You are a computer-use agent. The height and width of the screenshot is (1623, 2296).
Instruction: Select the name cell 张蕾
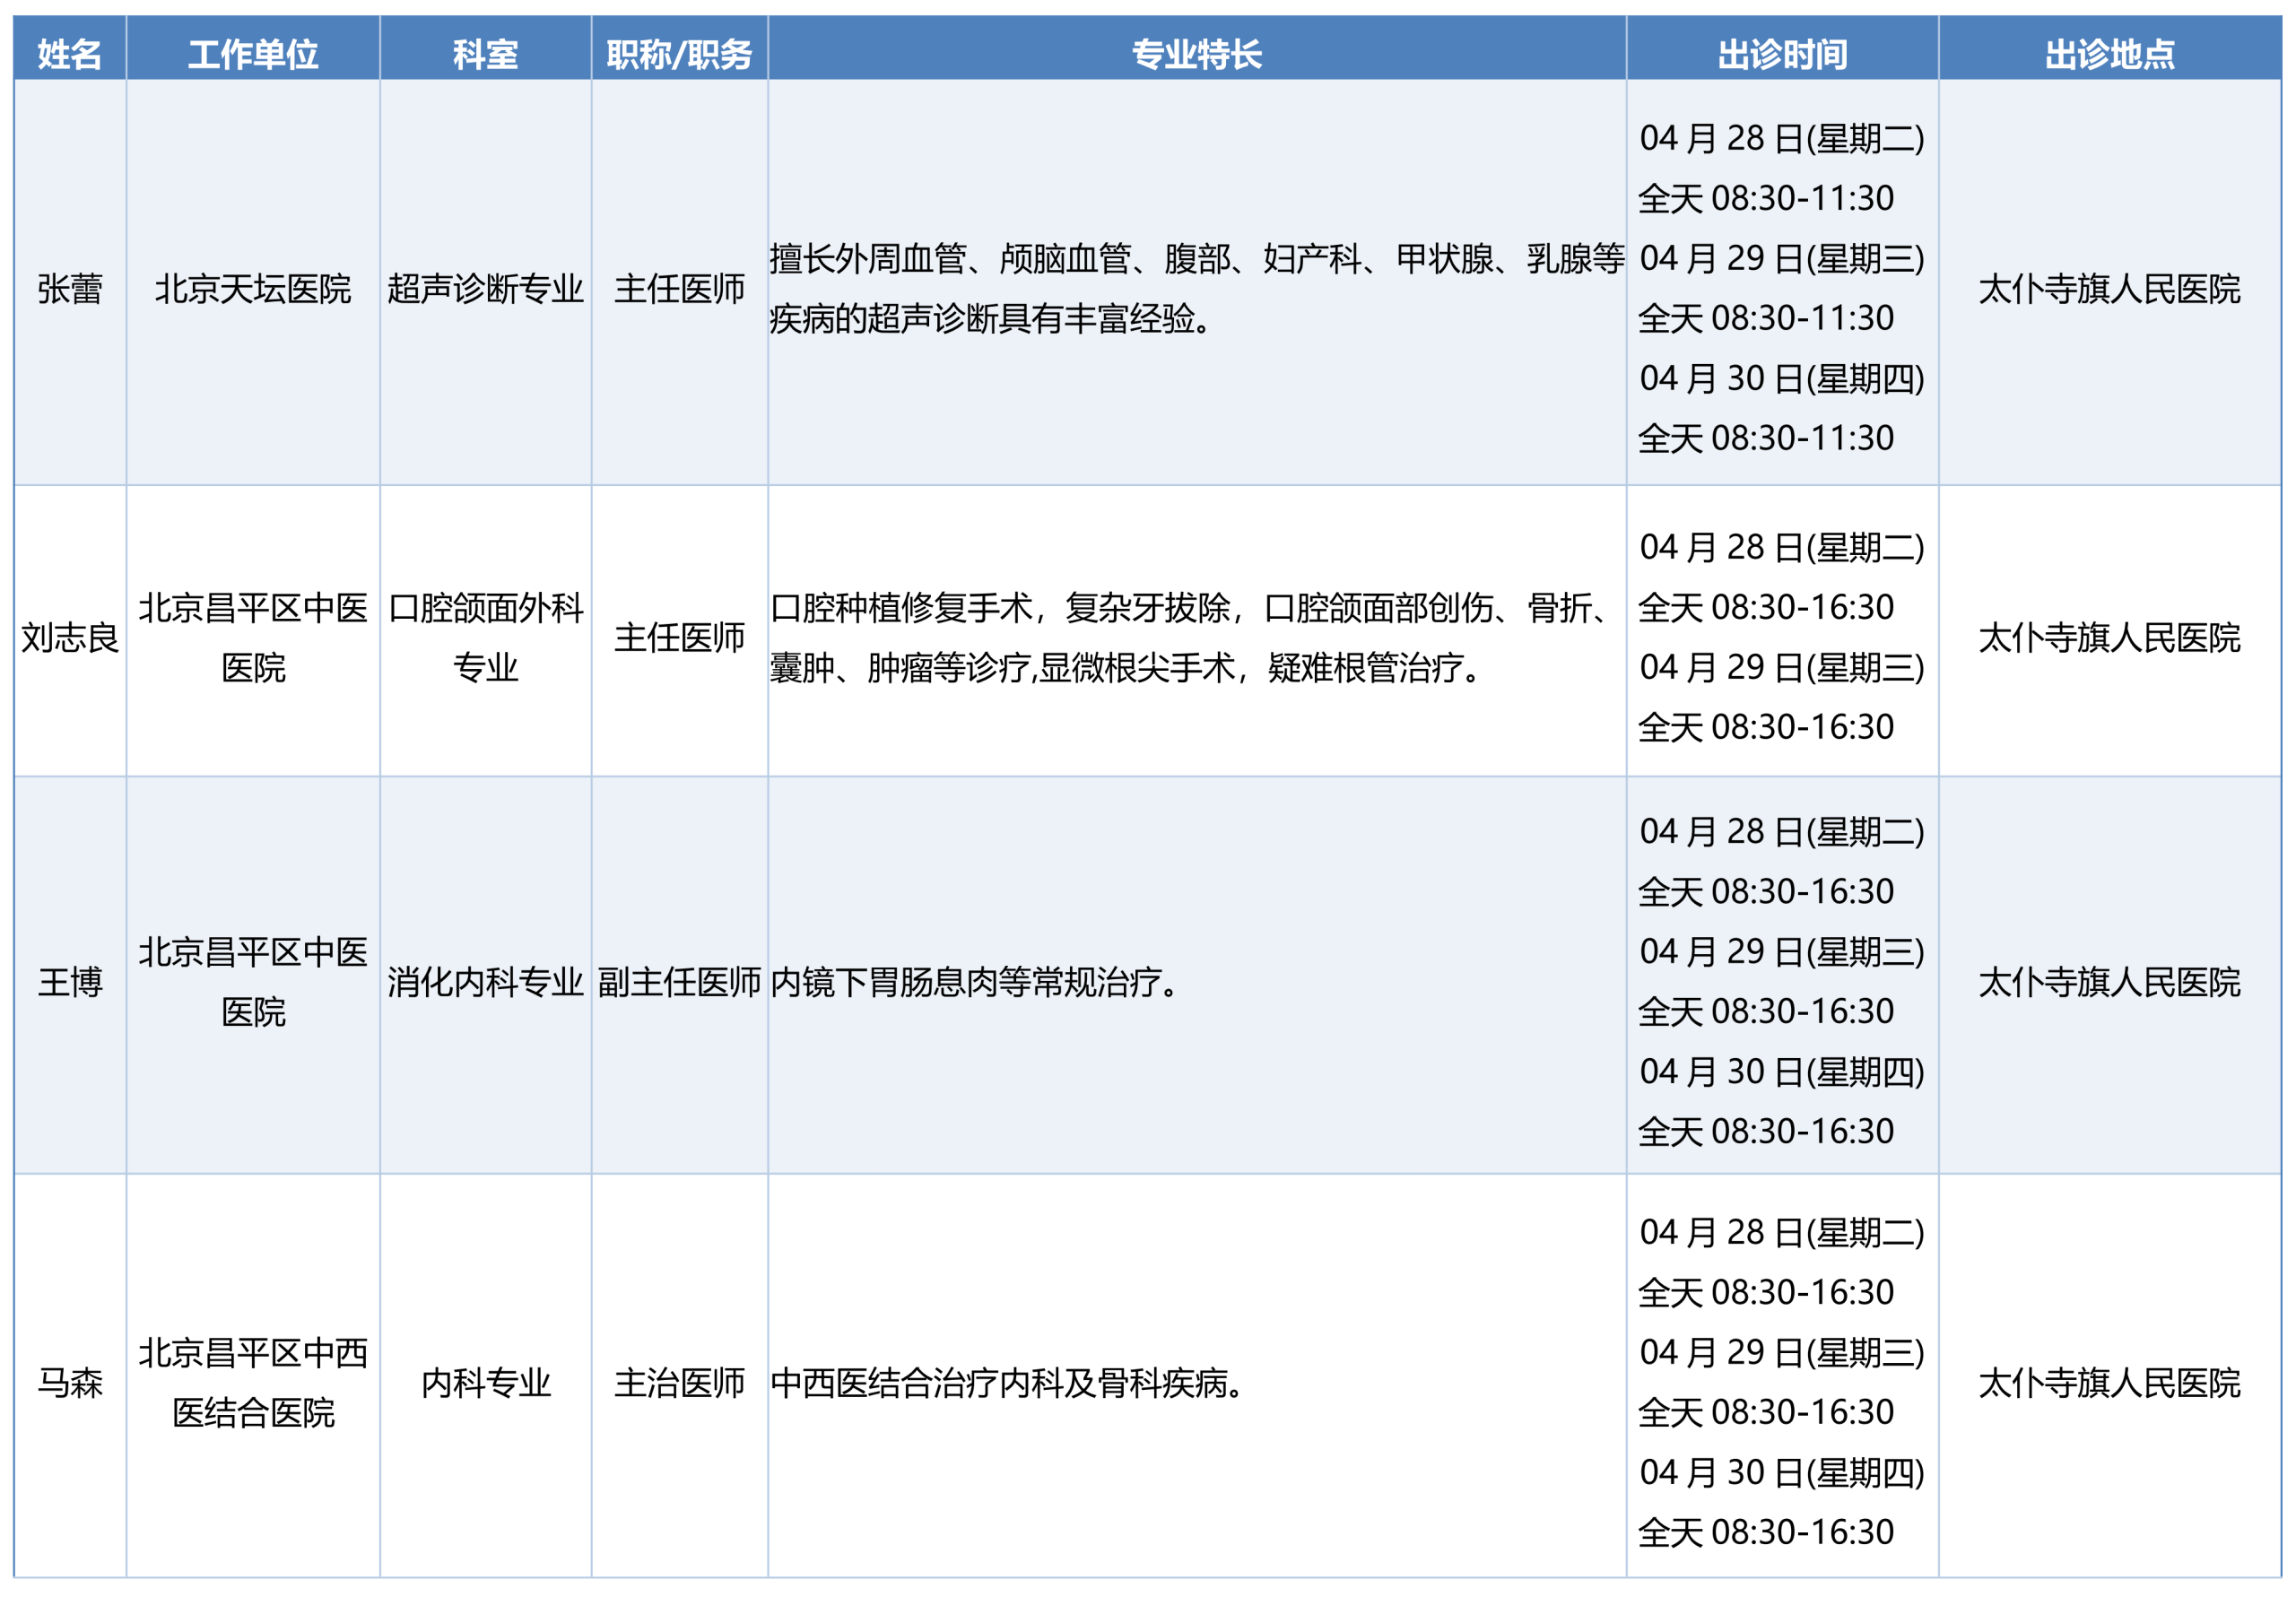(69, 289)
